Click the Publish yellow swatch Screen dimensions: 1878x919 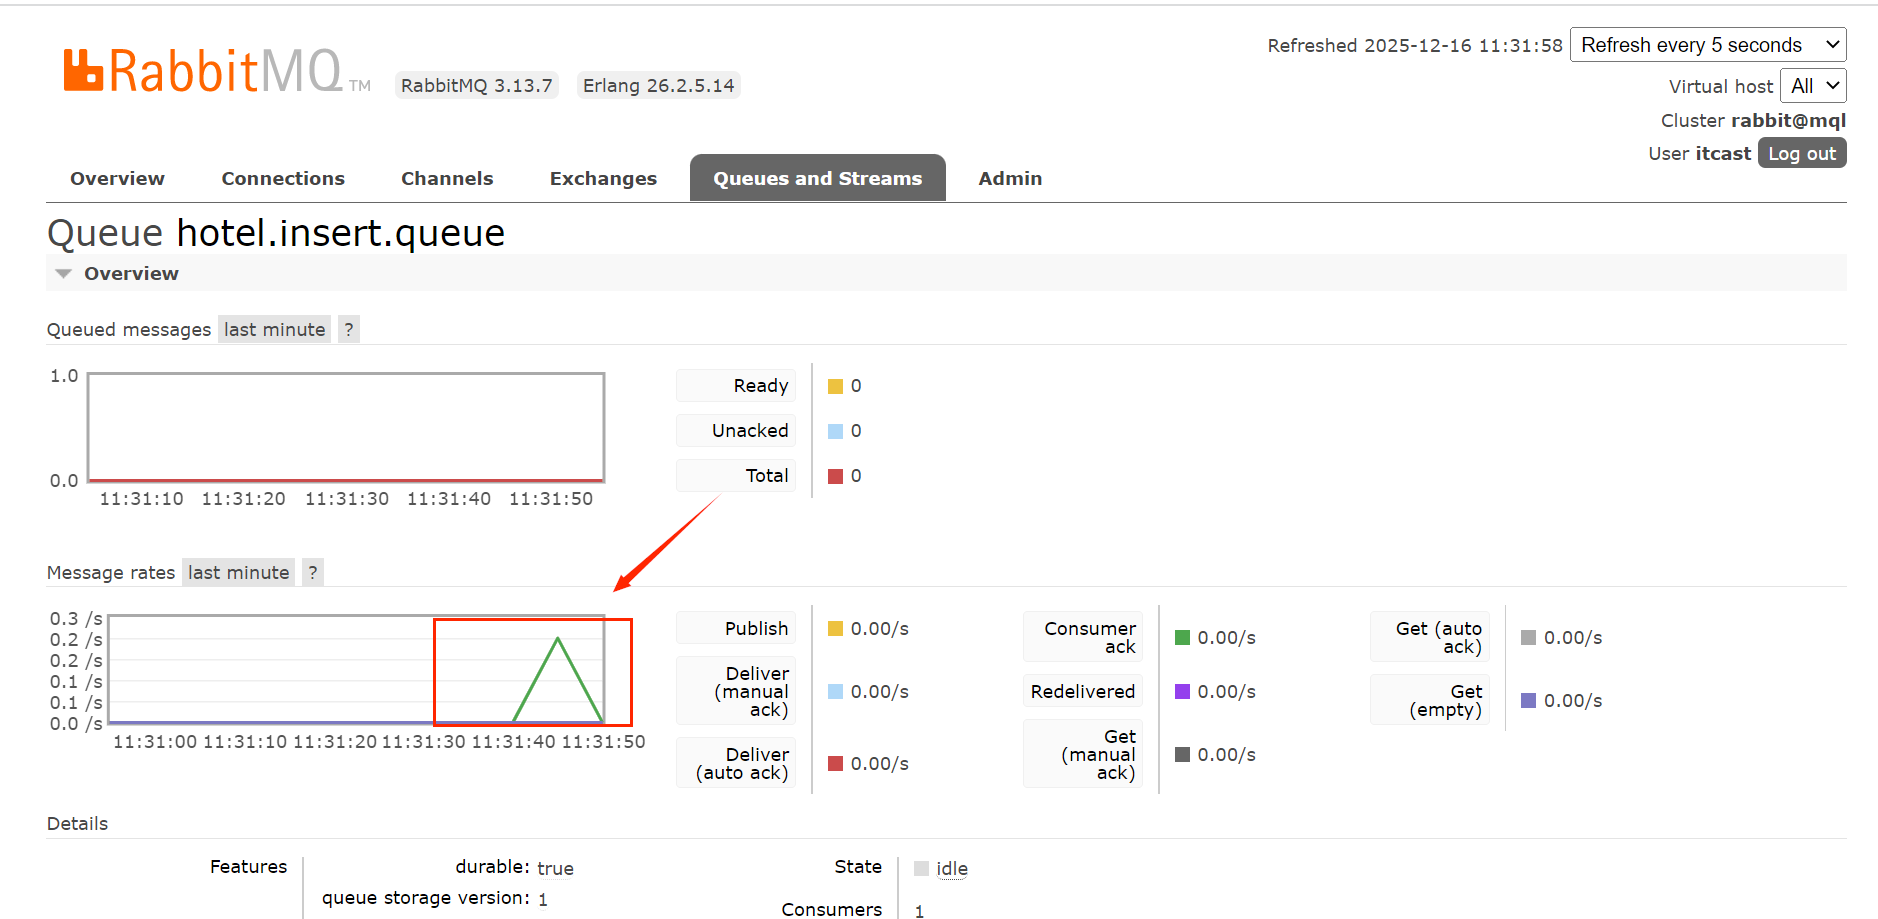pyautogui.click(x=836, y=629)
